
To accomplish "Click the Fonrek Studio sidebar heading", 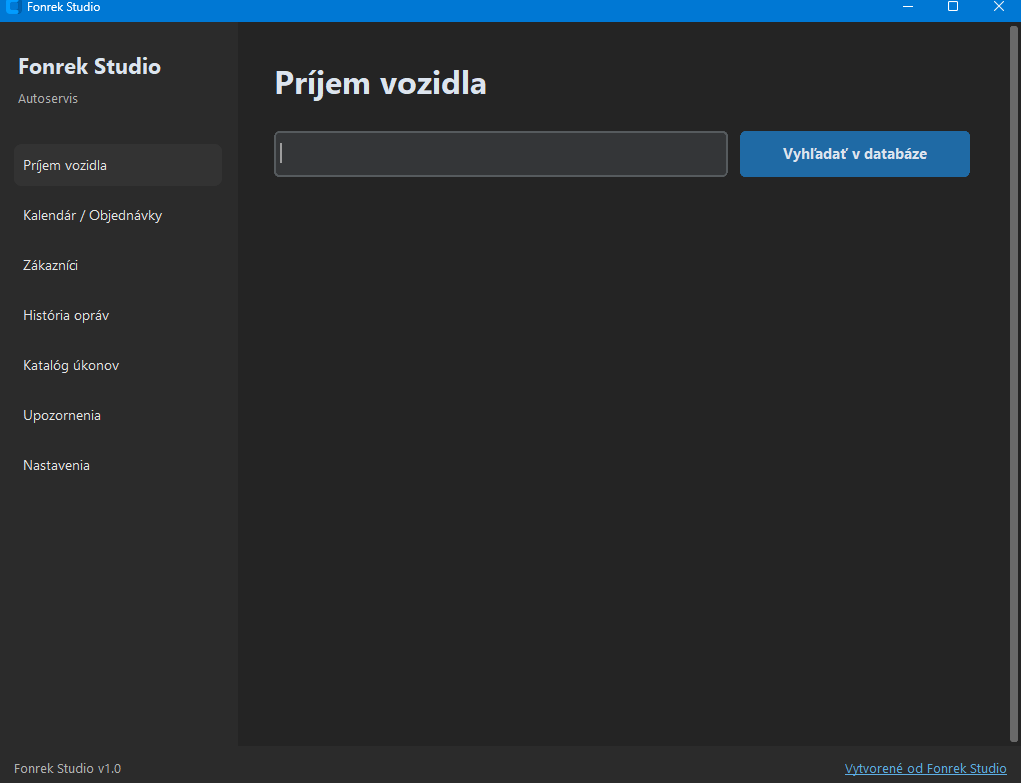I will (89, 66).
